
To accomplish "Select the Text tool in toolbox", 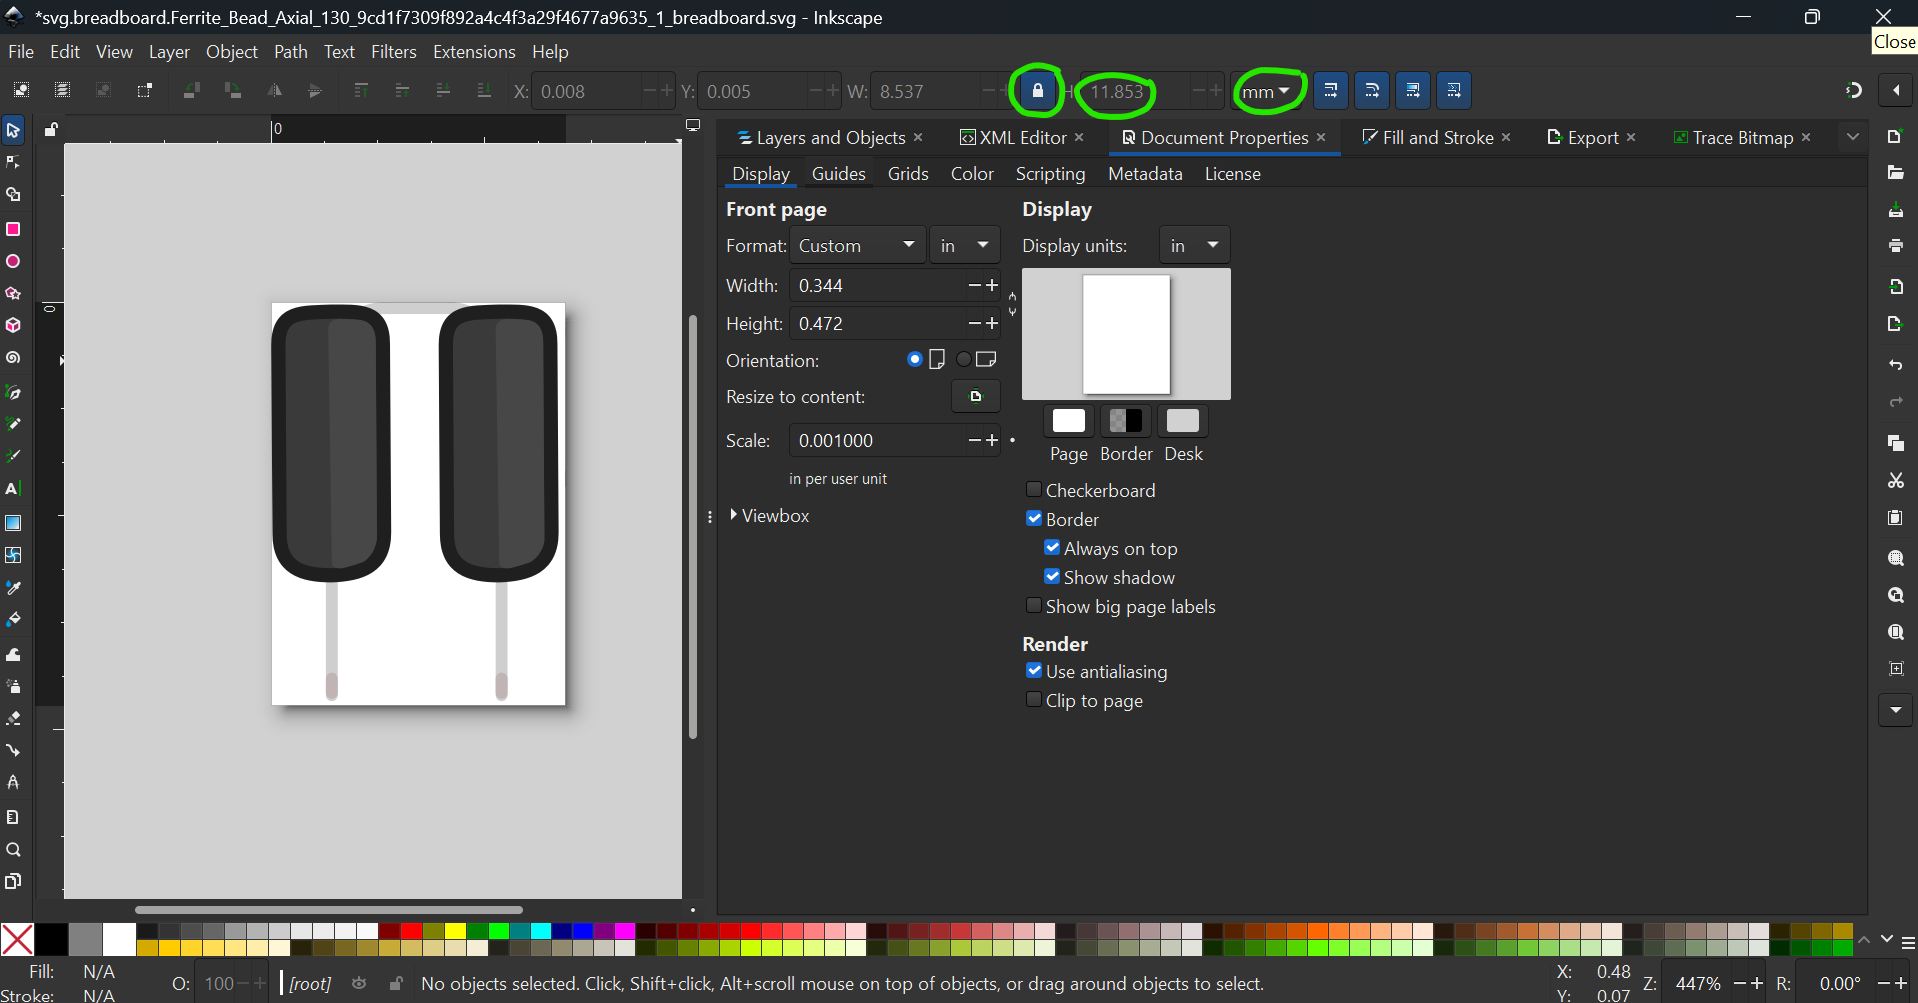I will point(13,489).
